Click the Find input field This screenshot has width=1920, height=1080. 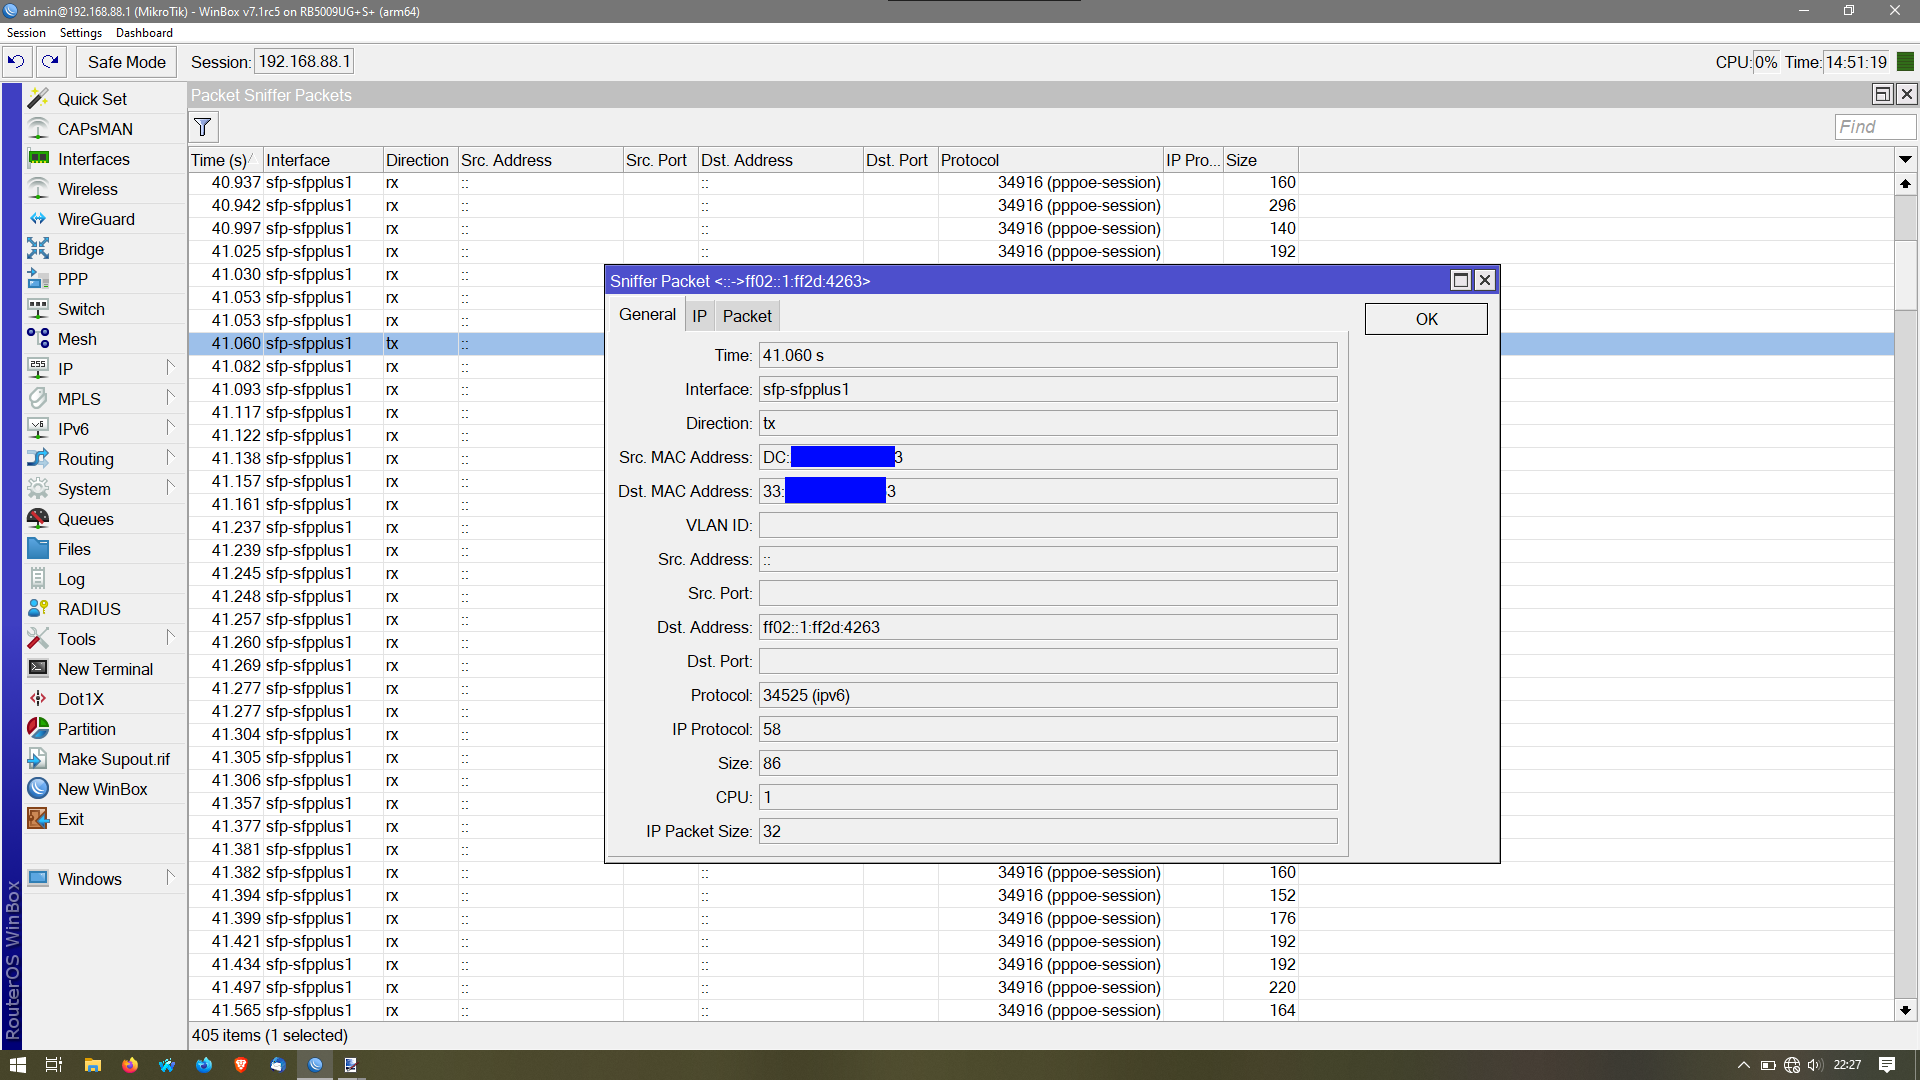pos(1875,127)
